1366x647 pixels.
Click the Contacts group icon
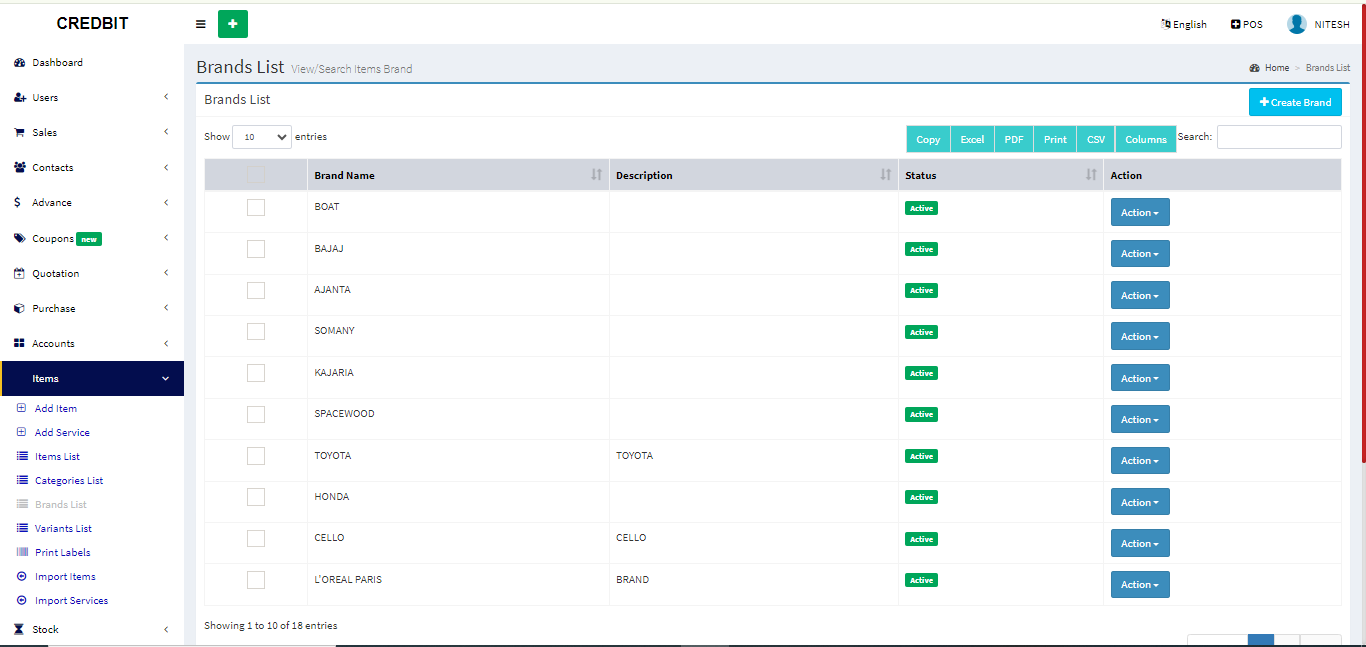pyautogui.click(x=19, y=167)
